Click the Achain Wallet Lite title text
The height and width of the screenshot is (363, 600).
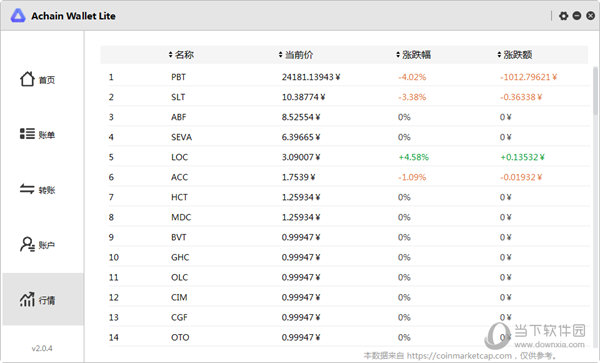[x=73, y=16]
